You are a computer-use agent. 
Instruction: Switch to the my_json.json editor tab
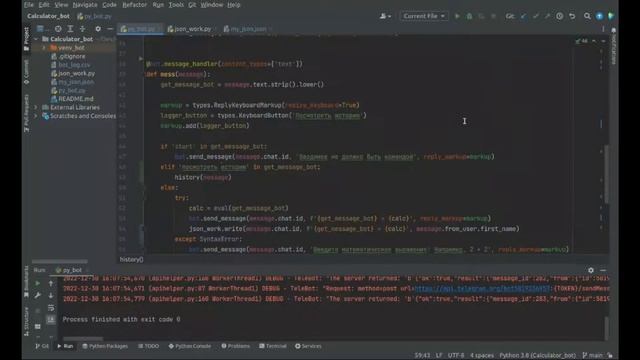coord(247,29)
